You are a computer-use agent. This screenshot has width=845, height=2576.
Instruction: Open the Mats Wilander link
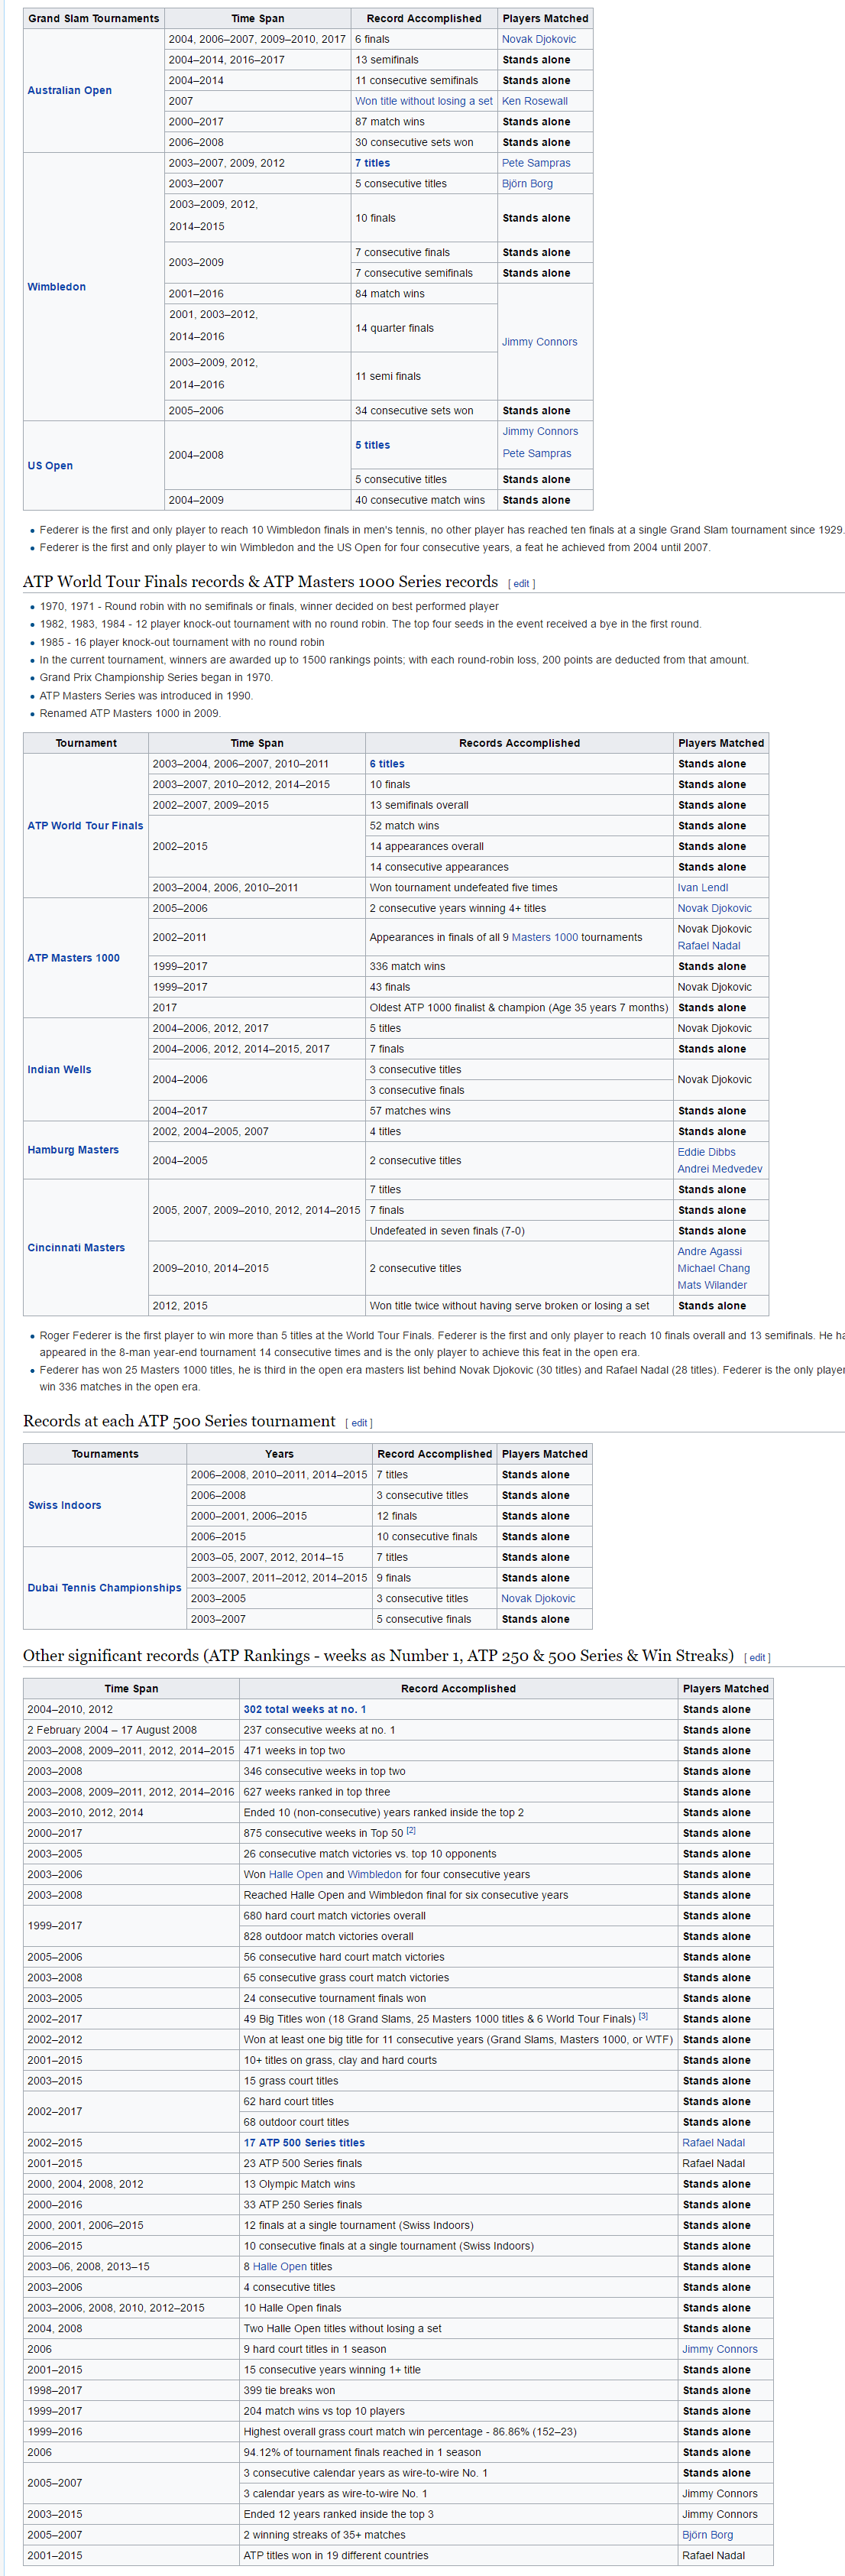tap(712, 1285)
